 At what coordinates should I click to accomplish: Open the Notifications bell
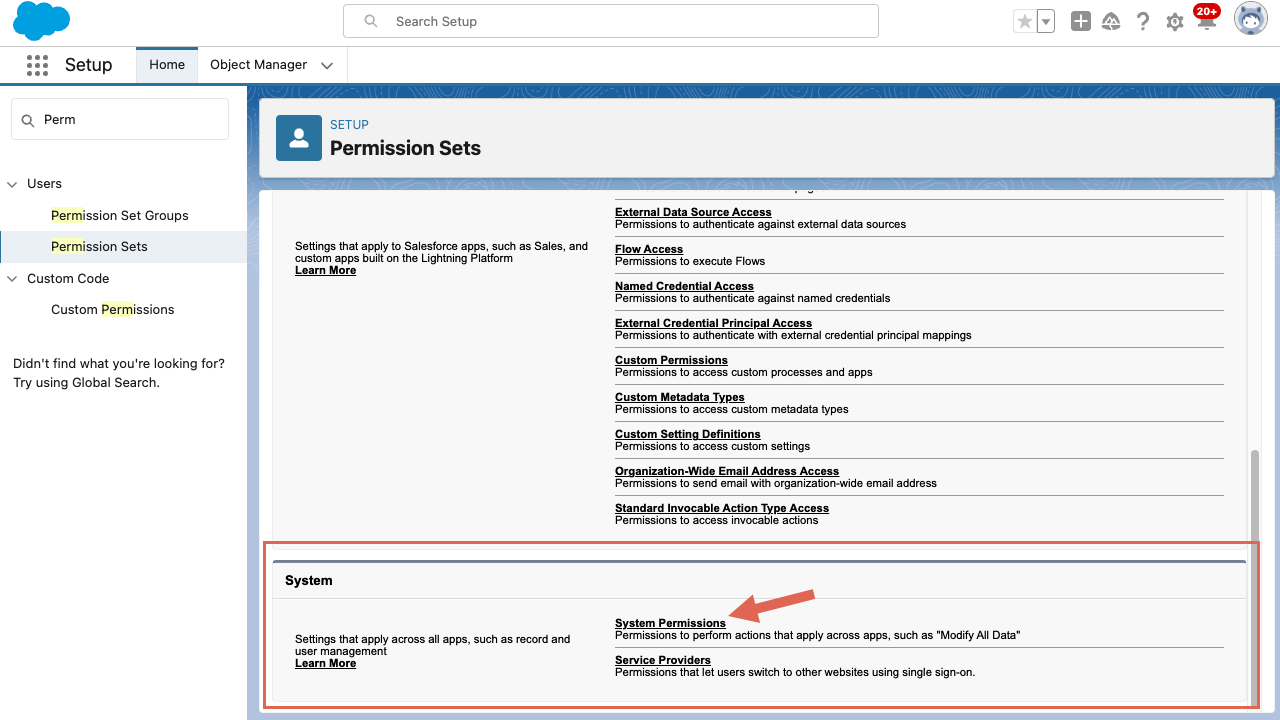(1206, 21)
